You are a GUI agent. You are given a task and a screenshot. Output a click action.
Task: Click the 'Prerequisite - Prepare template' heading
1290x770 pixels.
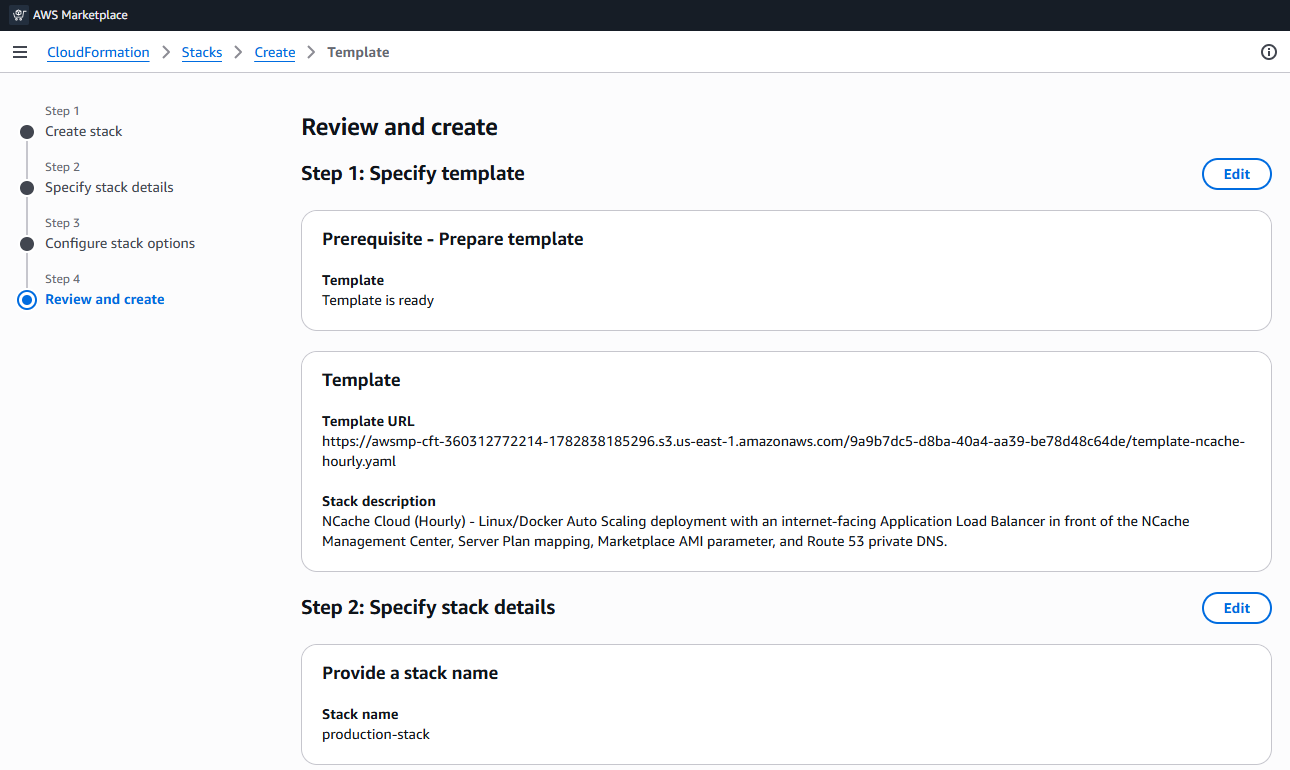pyautogui.click(x=452, y=239)
